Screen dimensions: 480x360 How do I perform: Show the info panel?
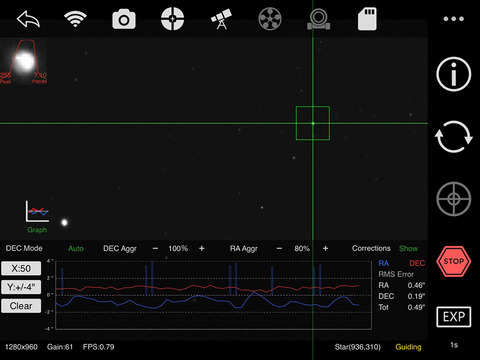coord(453,74)
